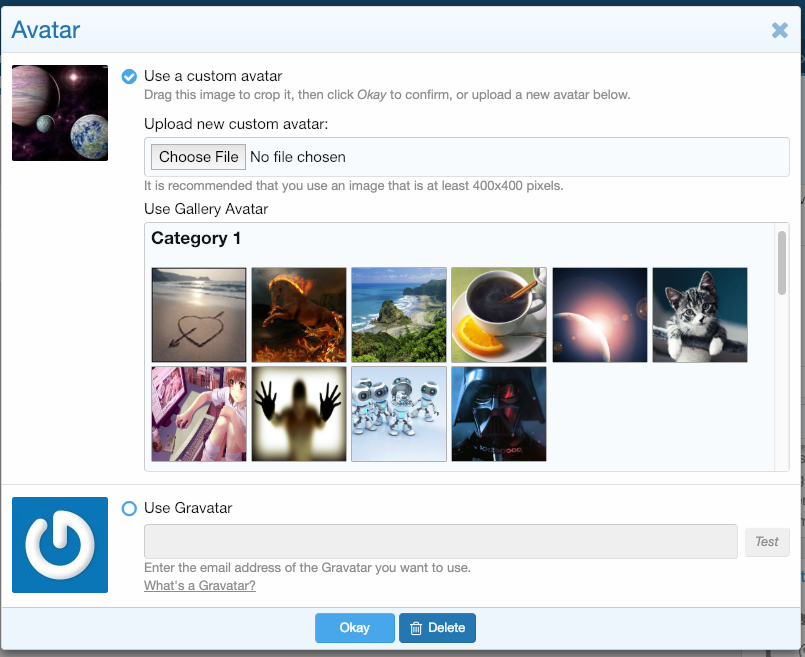Enable the Use a custom avatar option
Screen dimensions: 805x657
(129, 77)
